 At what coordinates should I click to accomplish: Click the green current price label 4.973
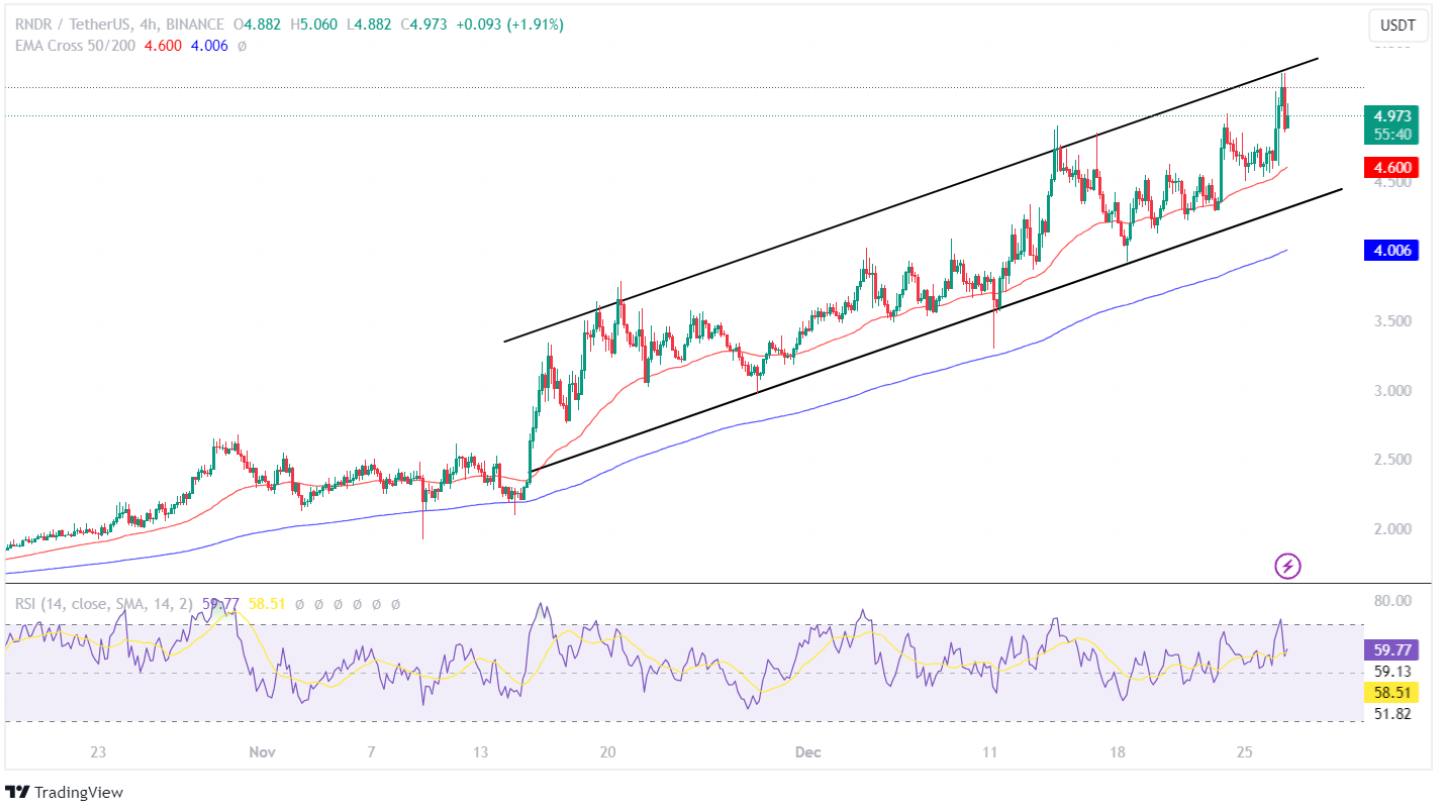pos(1392,115)
